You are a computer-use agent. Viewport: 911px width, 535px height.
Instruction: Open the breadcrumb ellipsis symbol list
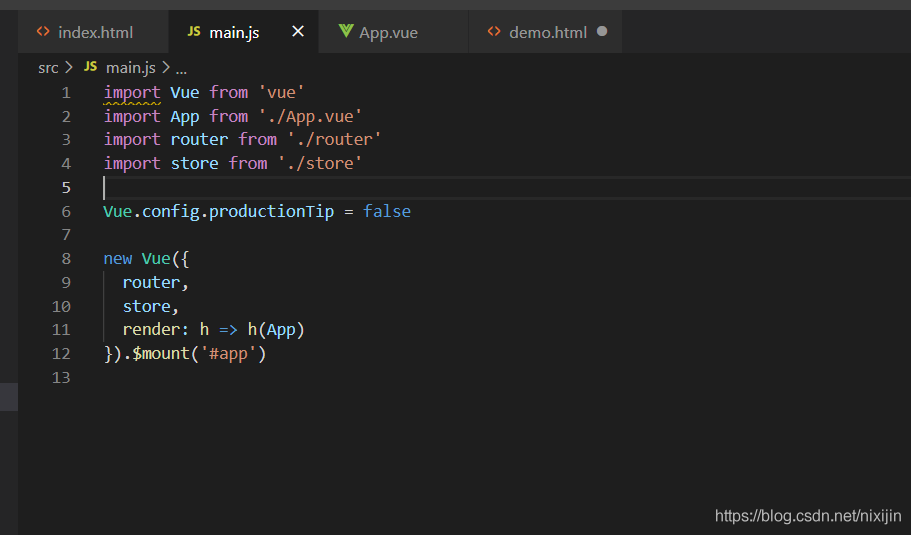[x=181, y=70]
